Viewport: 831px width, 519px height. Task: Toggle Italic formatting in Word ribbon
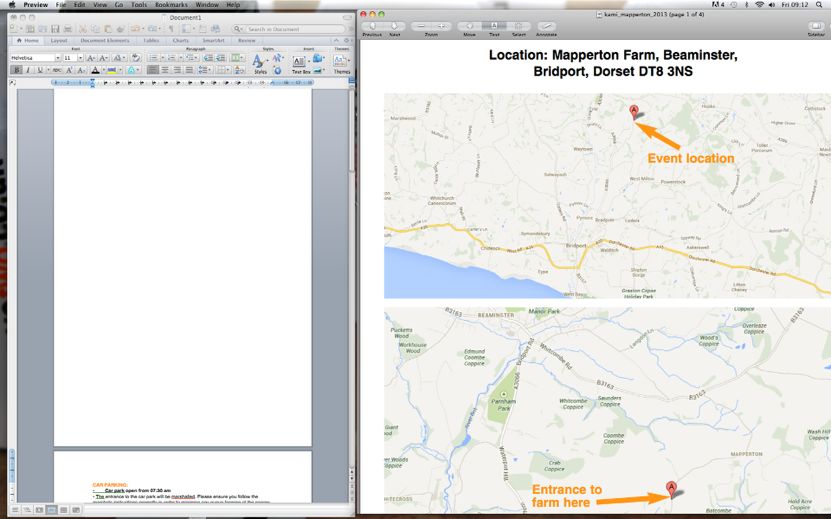[28, 70]
